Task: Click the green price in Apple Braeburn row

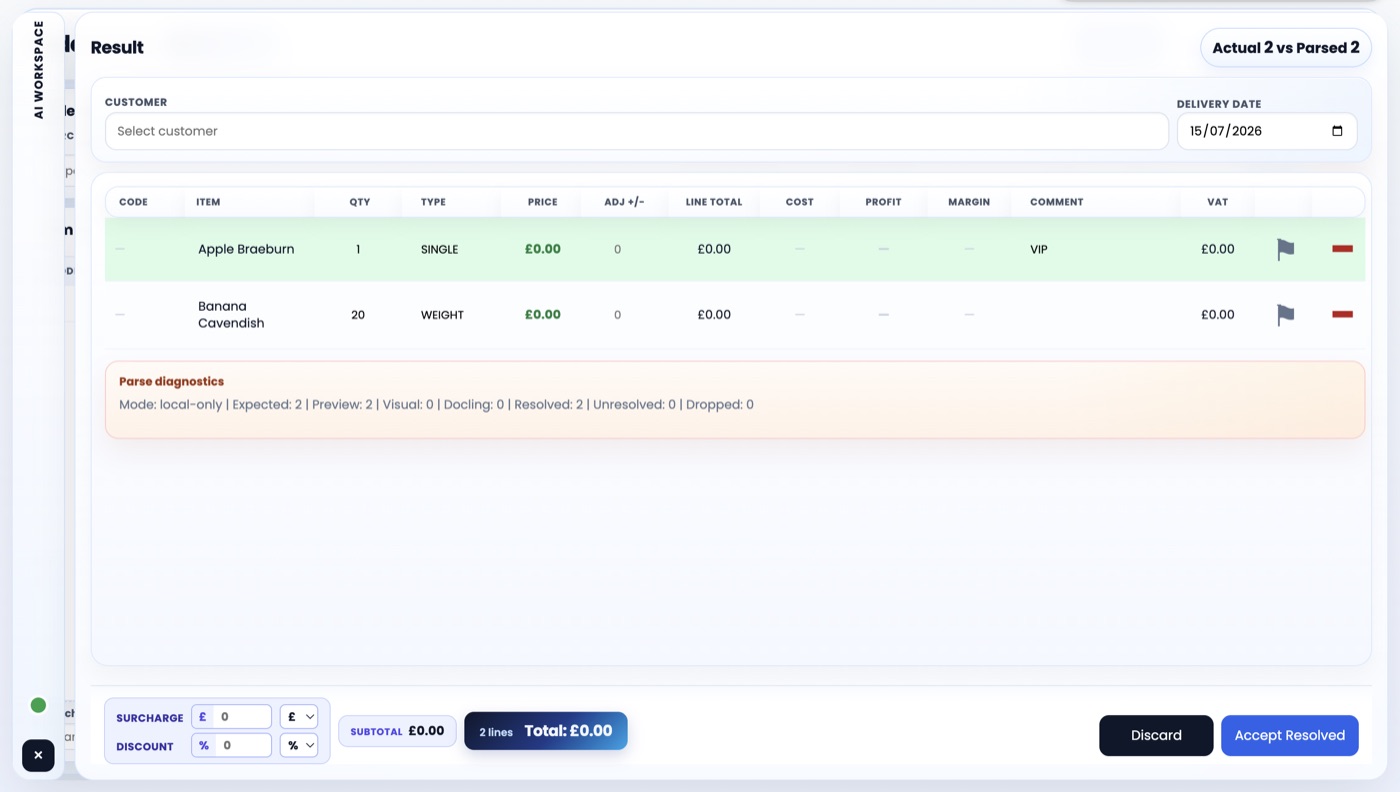Action: click(x=543, y=249)
